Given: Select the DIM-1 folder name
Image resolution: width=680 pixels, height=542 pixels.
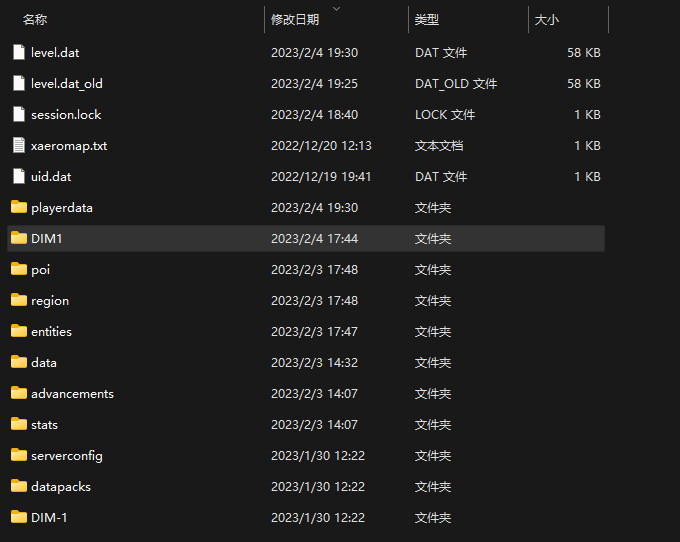Looking at the screenshot, I should (49, 518).
